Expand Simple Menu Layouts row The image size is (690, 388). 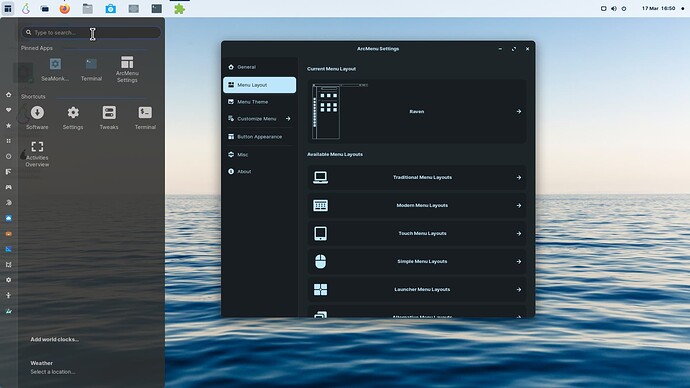pyautogui.click(x=417, y=261)
